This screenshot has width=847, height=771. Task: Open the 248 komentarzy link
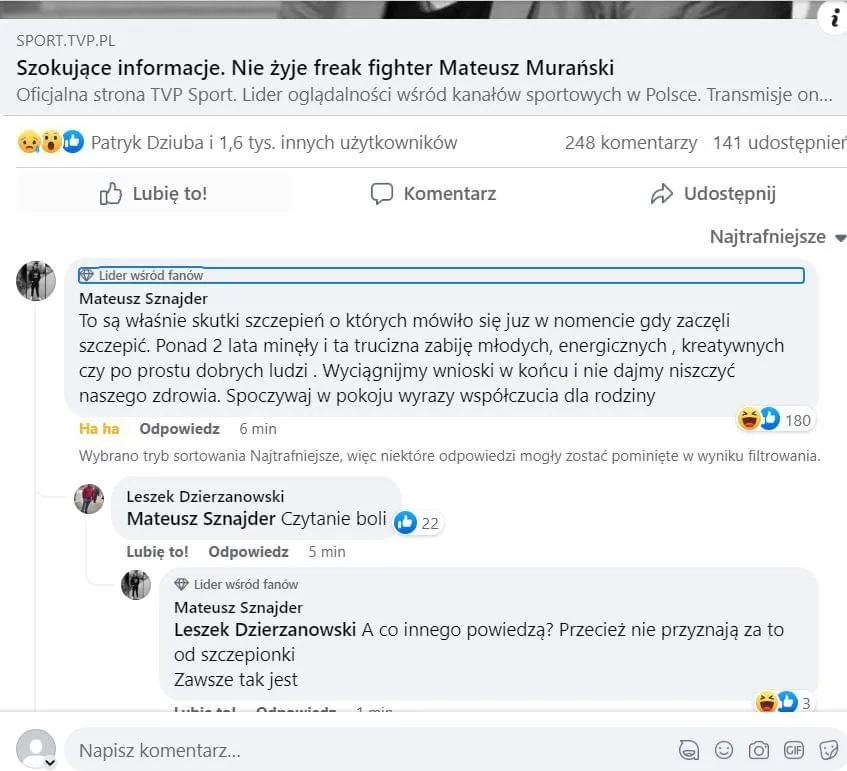coord(630,142)
